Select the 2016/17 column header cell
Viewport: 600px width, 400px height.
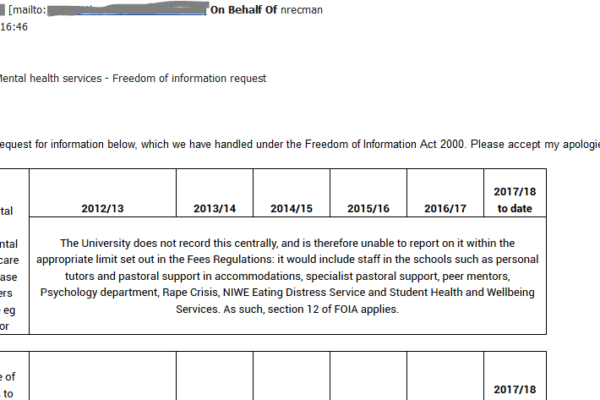[x=445, y=209]
